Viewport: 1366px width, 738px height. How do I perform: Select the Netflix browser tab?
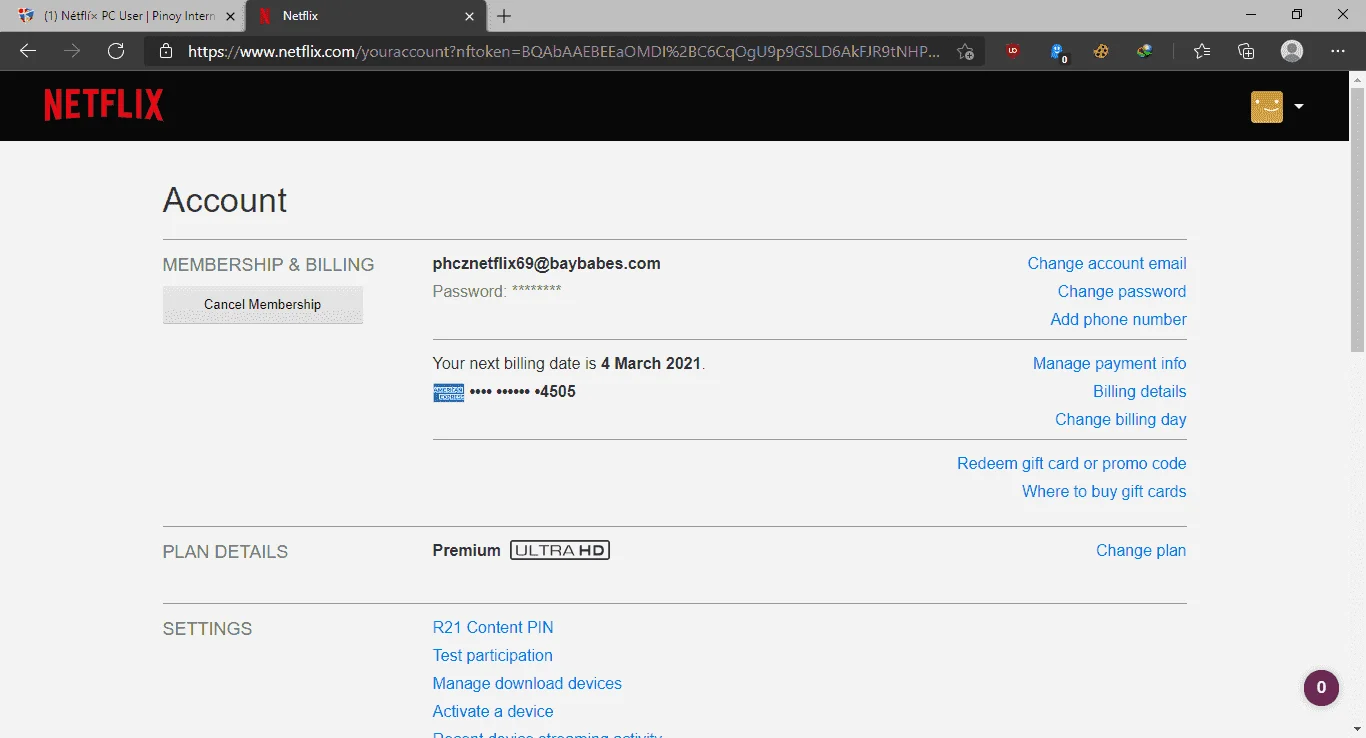click(x=366, y=16)
